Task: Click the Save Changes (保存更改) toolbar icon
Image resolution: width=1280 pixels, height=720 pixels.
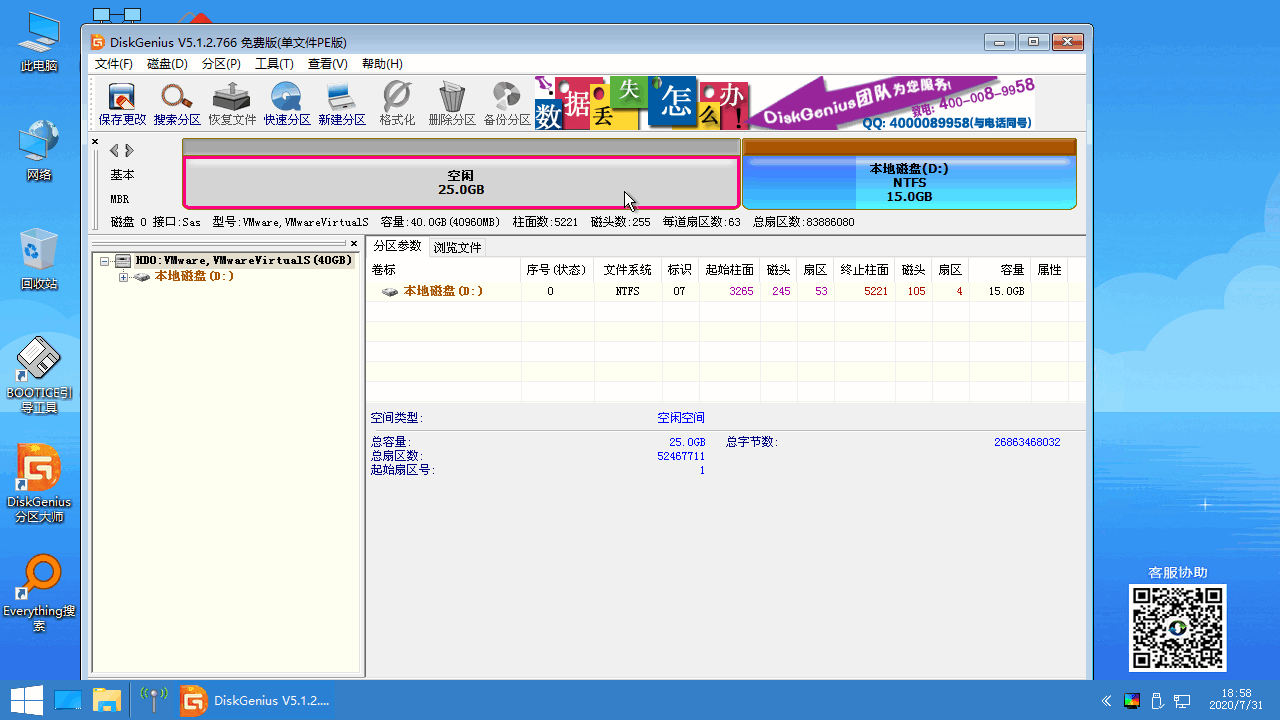Action: tap(122, 104)
